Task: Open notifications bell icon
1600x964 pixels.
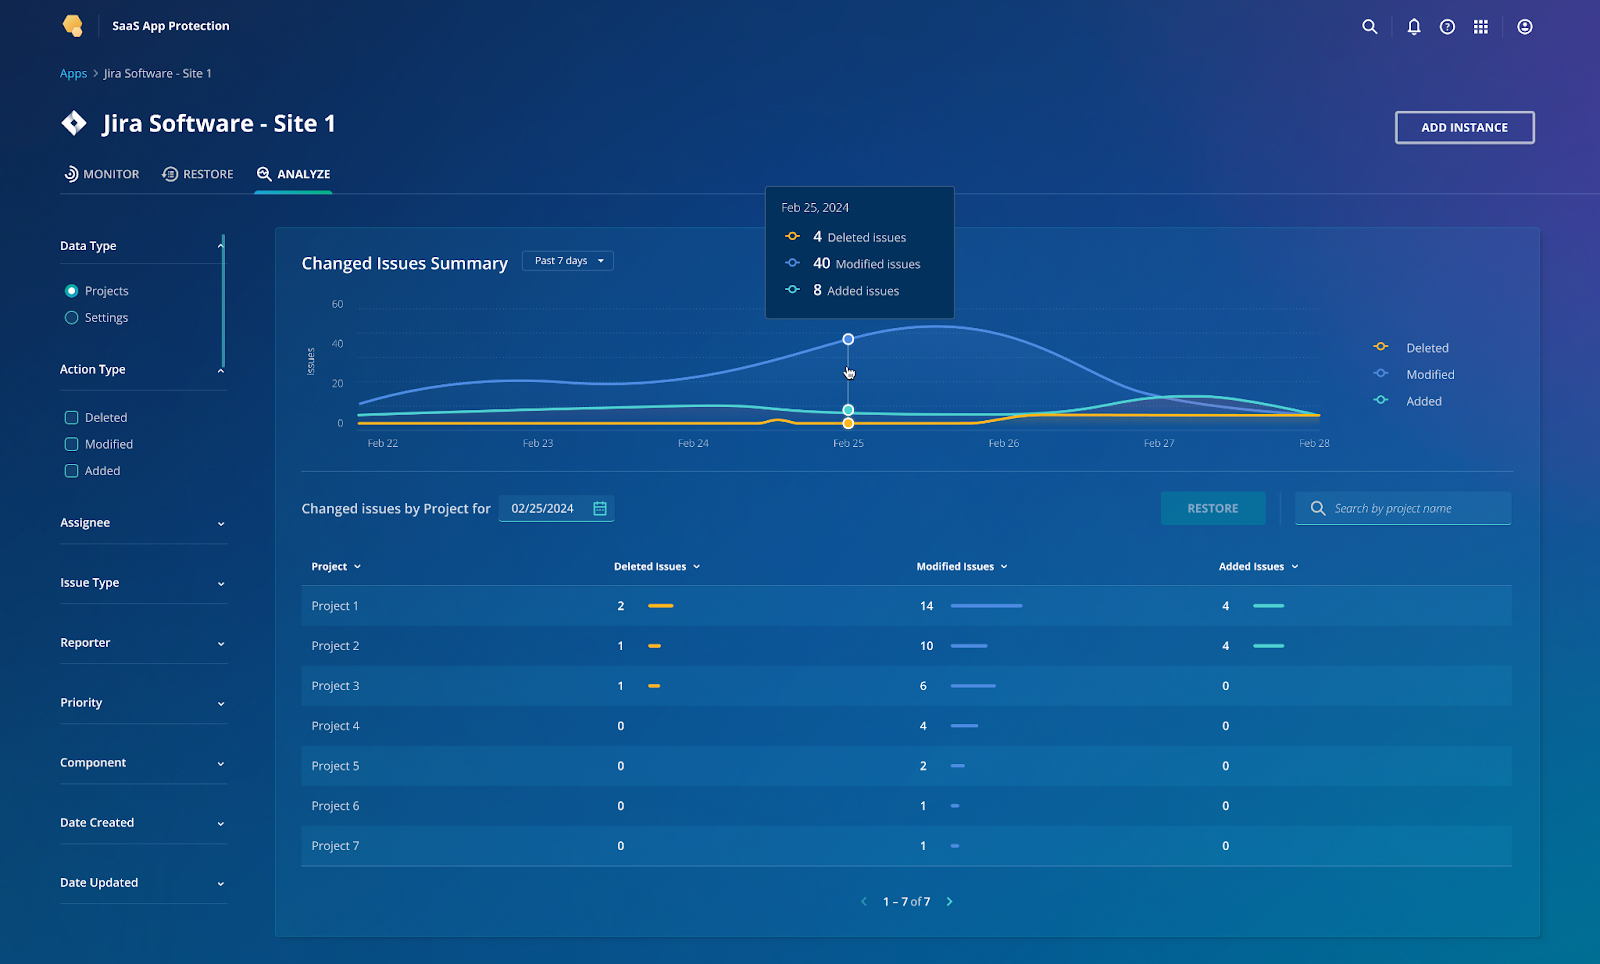Action: 1414,27
